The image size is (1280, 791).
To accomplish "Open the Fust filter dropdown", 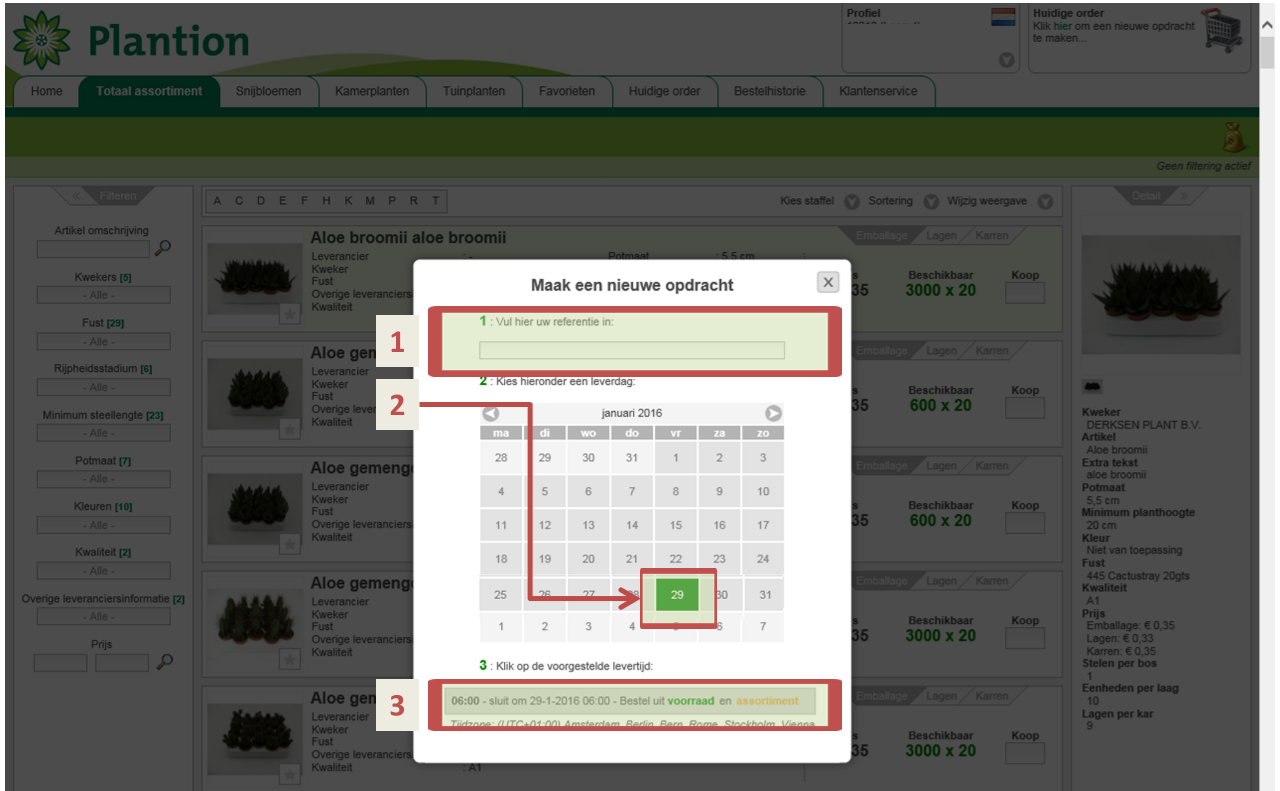I will tap(104, 341).
